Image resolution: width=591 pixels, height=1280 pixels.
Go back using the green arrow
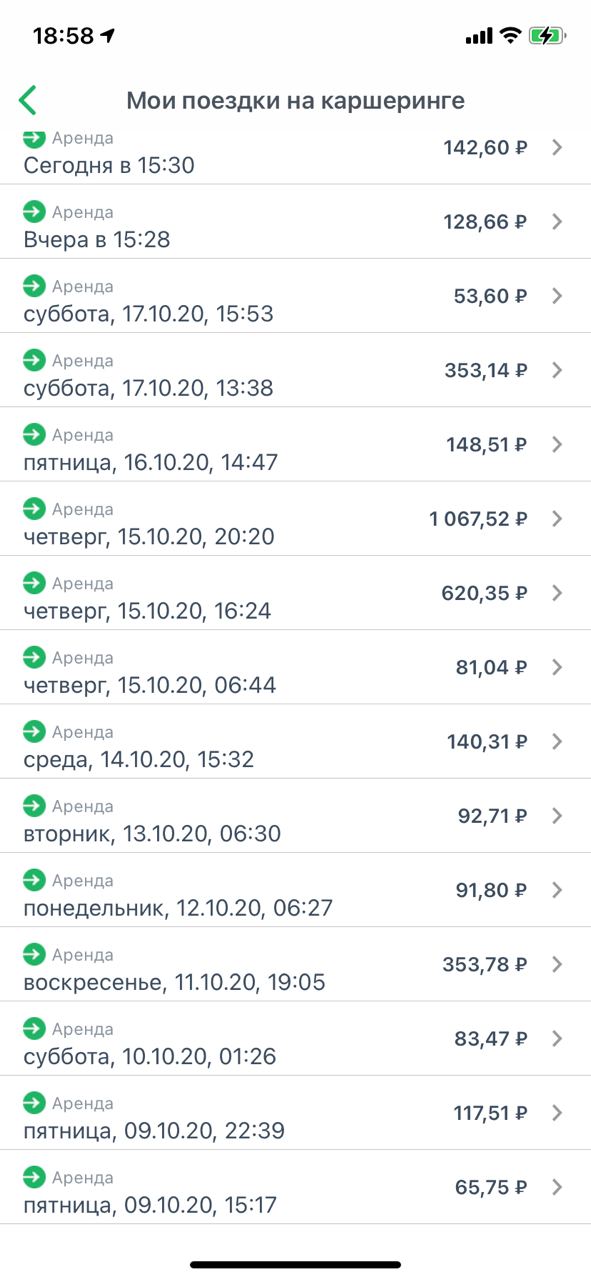pyautogui.click(x=28, y=100)
